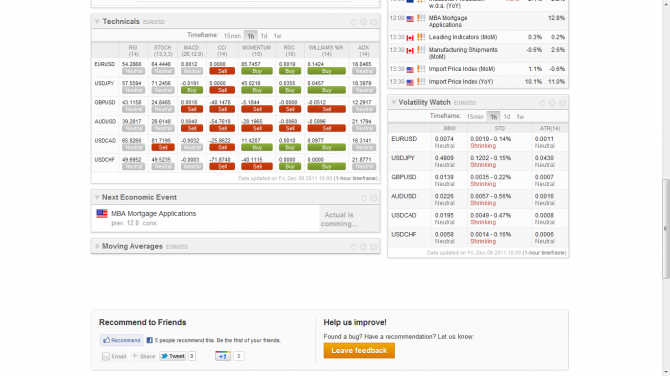Click the ATR(14) column header
Screen dimensions: 670x376
click(x=550, y=128)
